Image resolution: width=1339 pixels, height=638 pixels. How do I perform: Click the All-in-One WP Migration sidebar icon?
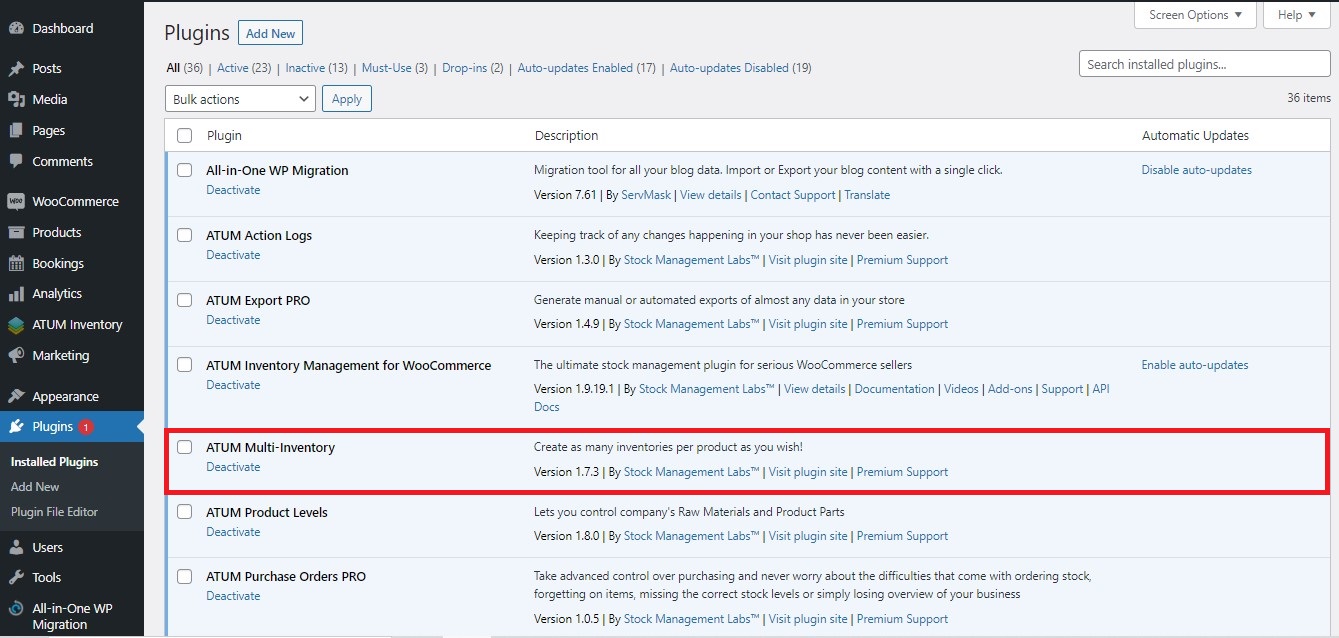pyautogui.click(x=16, y=608)
